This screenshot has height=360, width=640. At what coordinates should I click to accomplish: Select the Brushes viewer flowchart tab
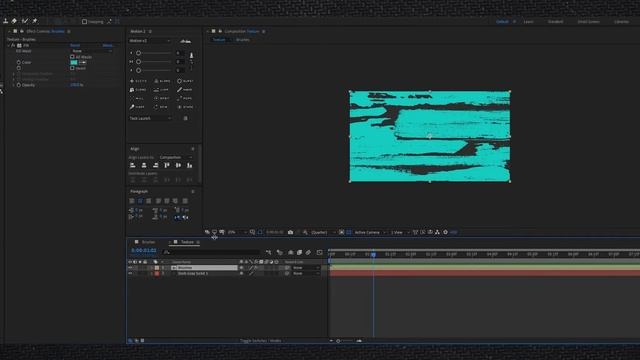click(x=242, y=40)
